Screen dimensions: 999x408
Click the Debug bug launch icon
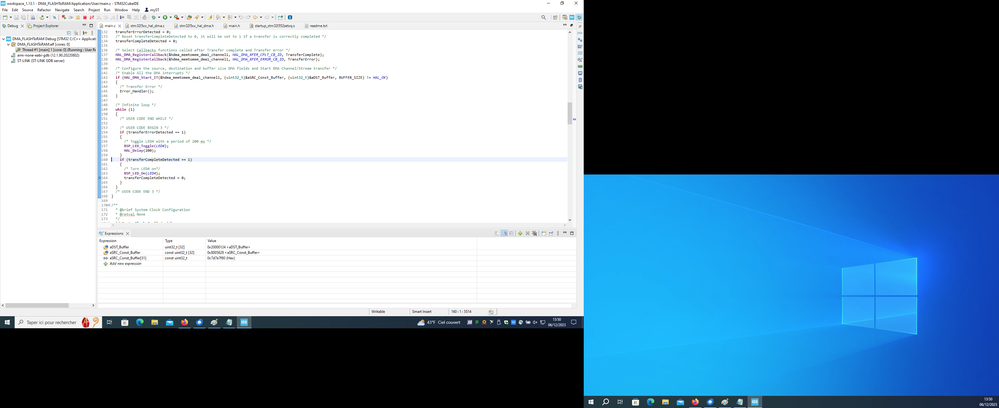tap(154, 17)
